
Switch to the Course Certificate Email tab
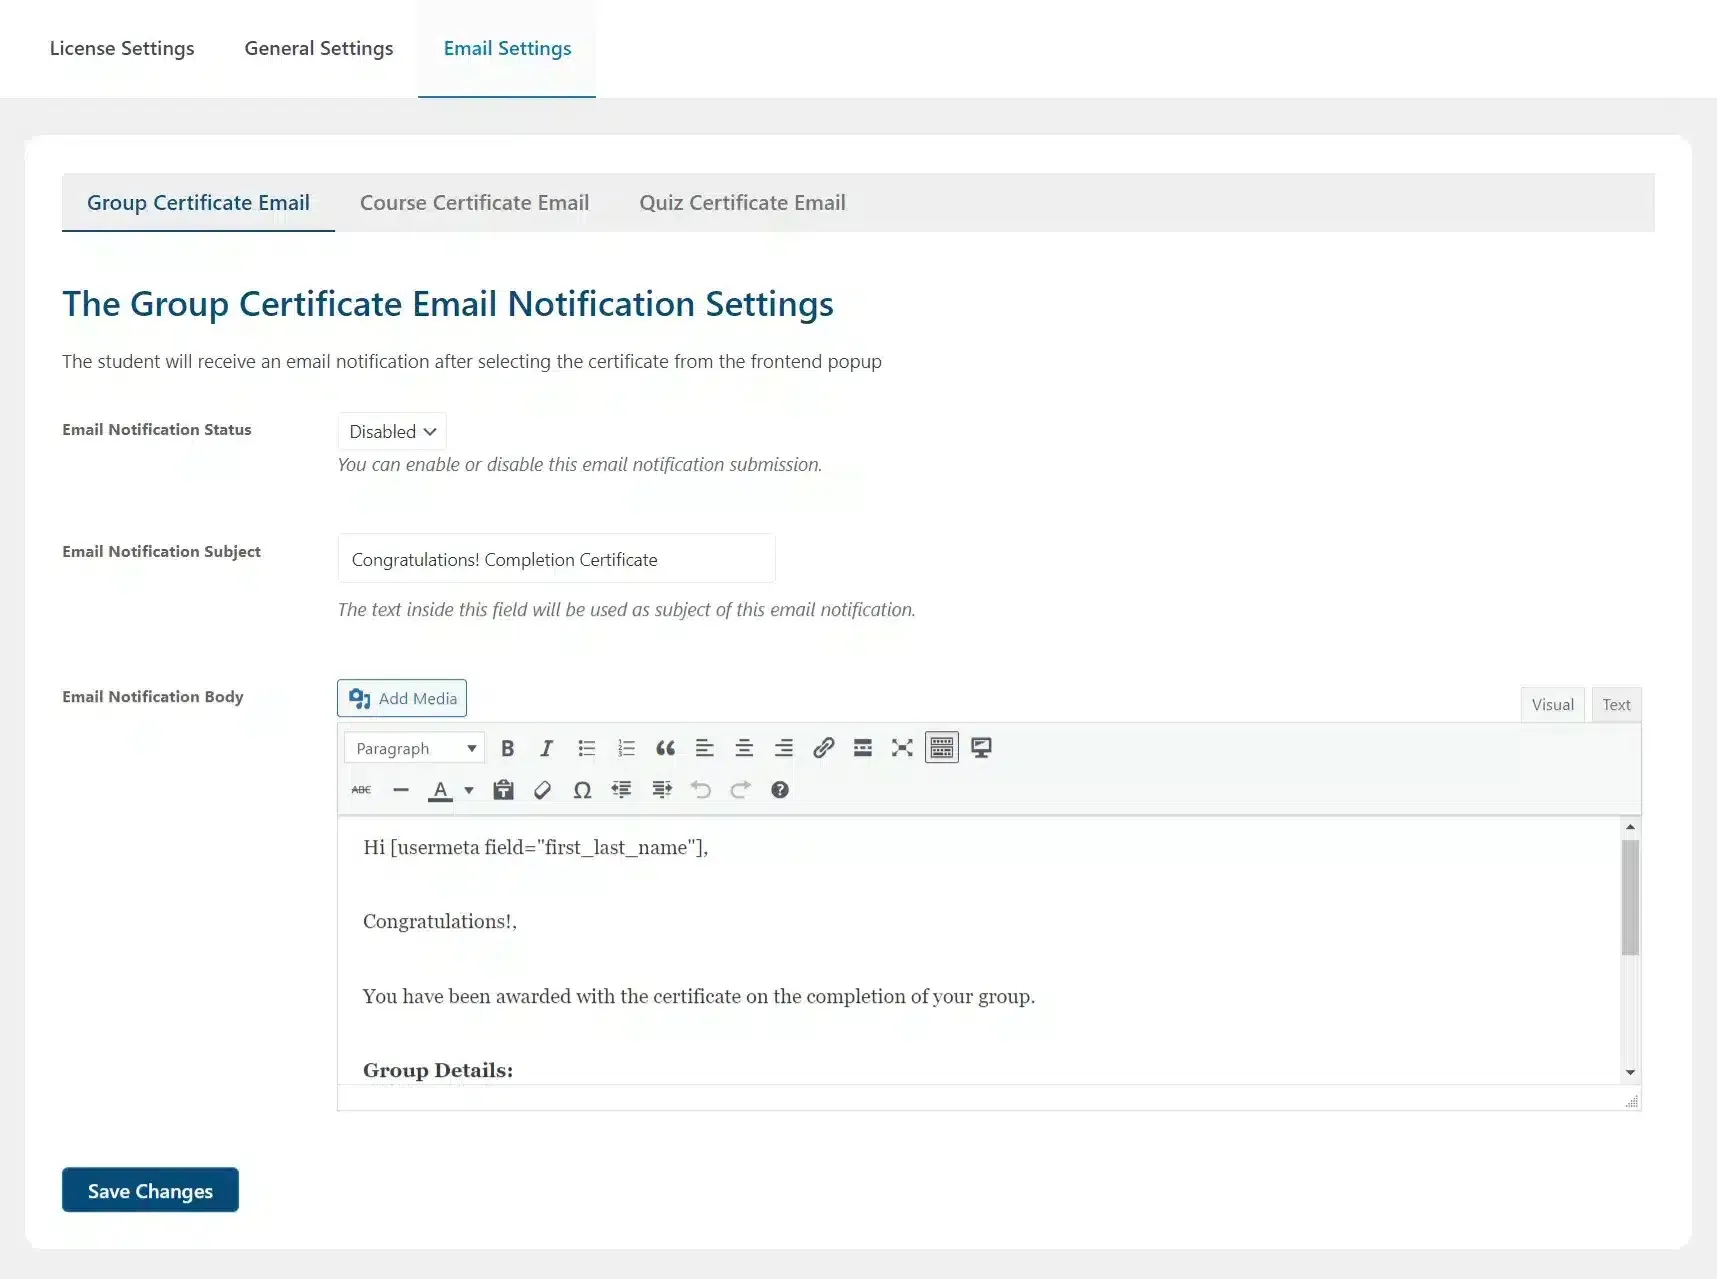[474, 202]
